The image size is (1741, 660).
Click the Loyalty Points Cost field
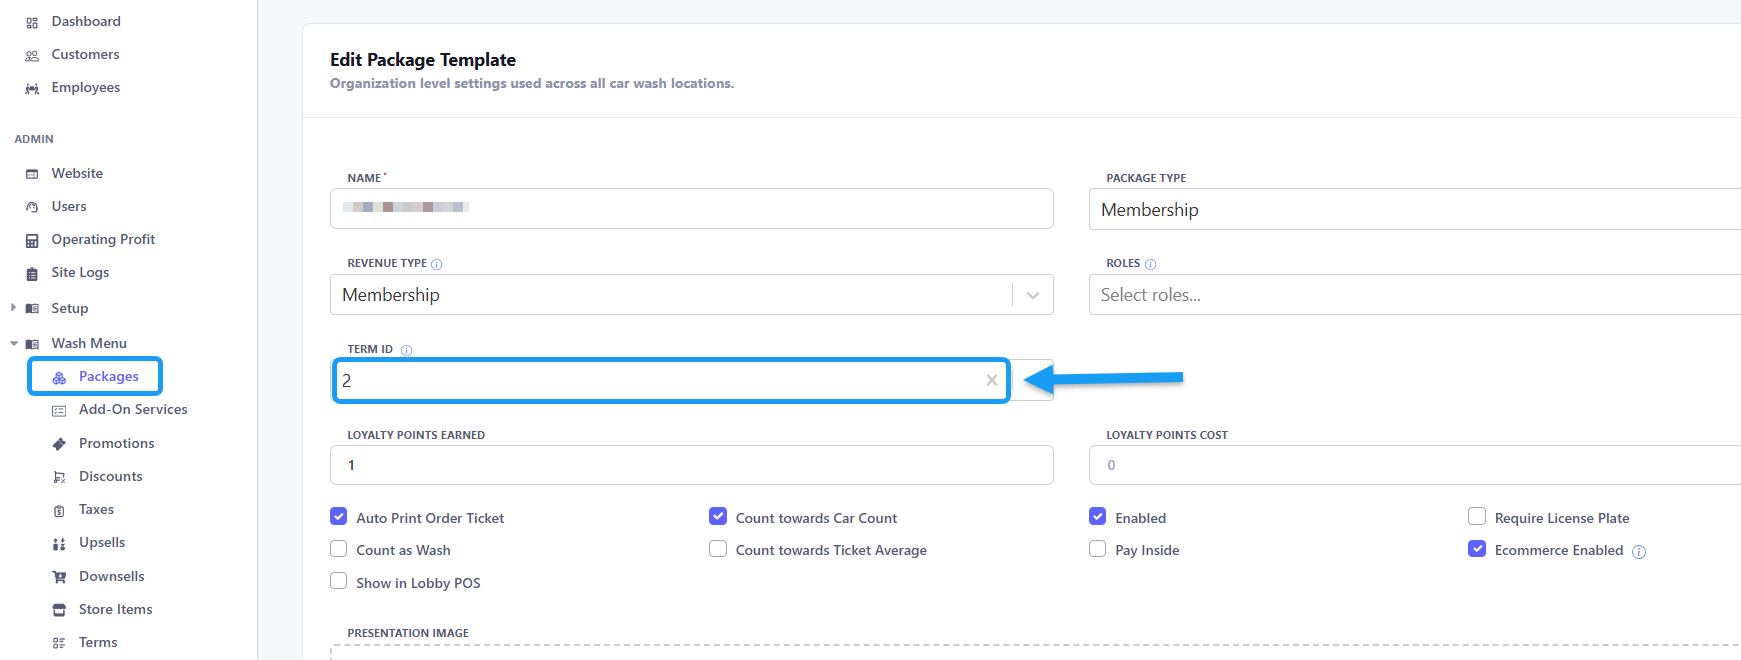tap(1414, 465)
